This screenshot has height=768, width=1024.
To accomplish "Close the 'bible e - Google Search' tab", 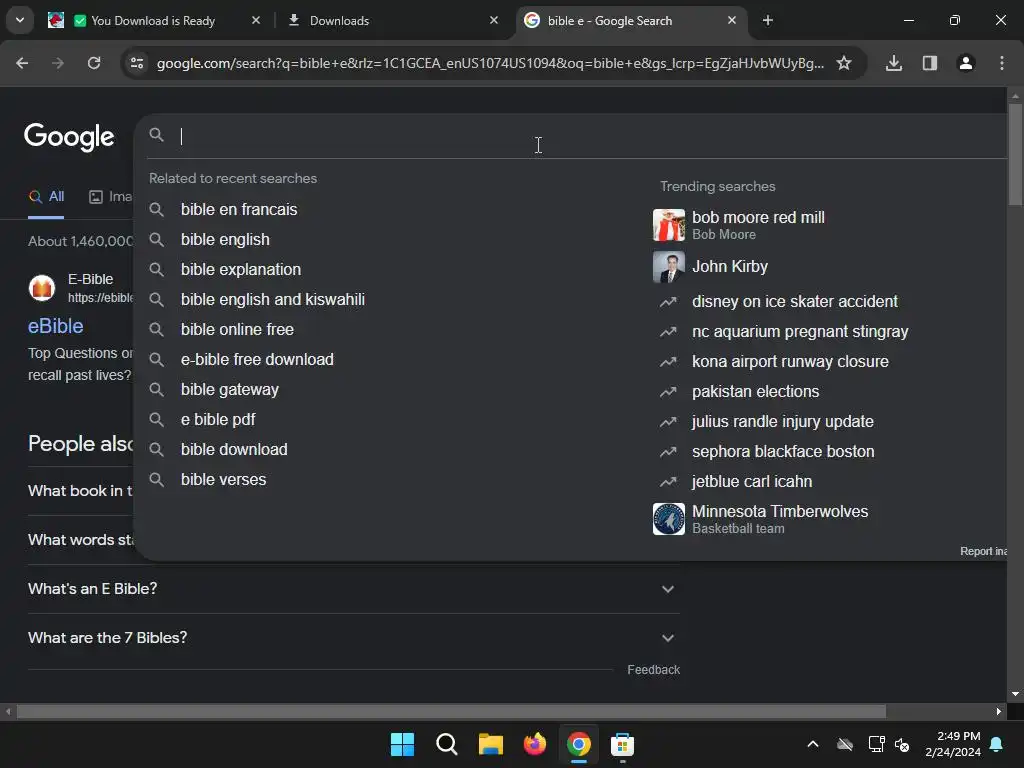I will [732, 20].
